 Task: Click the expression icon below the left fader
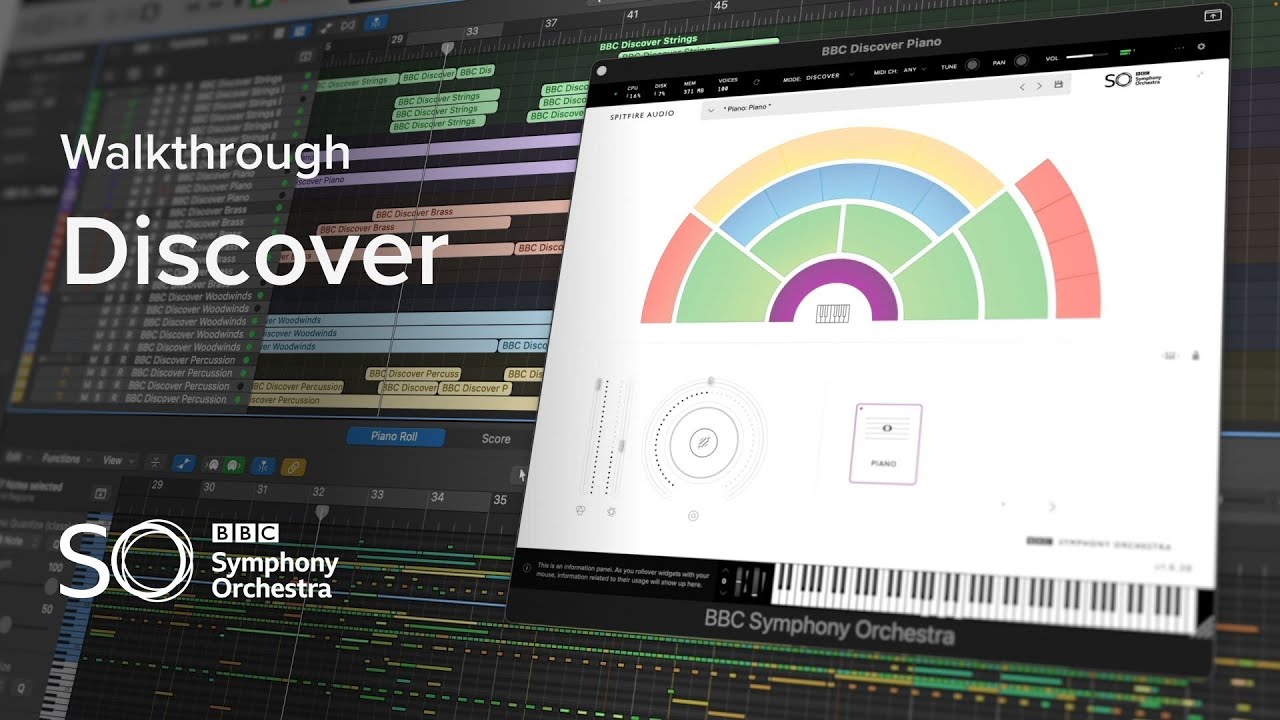(581, 510)
